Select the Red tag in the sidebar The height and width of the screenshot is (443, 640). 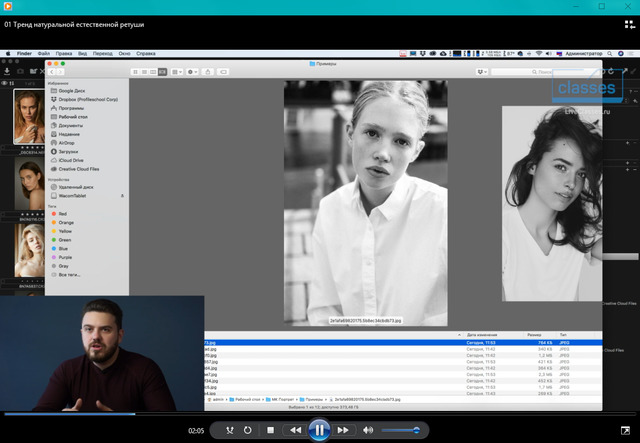pyautogui.click(x=62, y=213)
